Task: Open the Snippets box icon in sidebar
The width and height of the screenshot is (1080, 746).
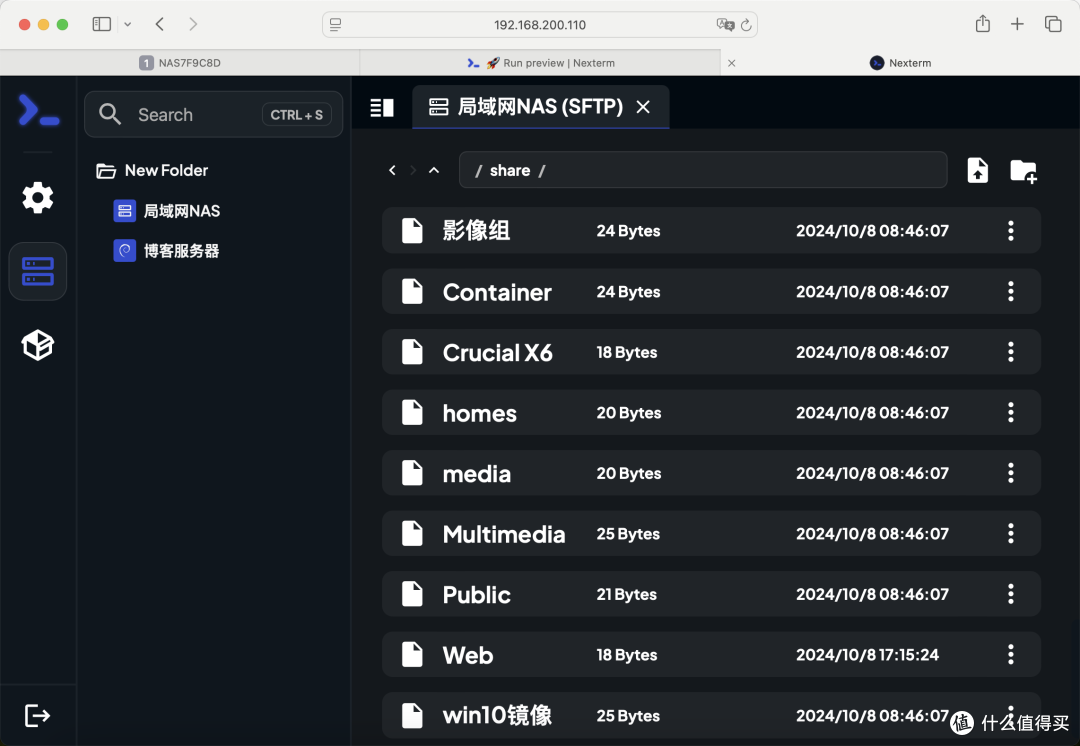Action: pyautogui.click(x=37, y=345)
